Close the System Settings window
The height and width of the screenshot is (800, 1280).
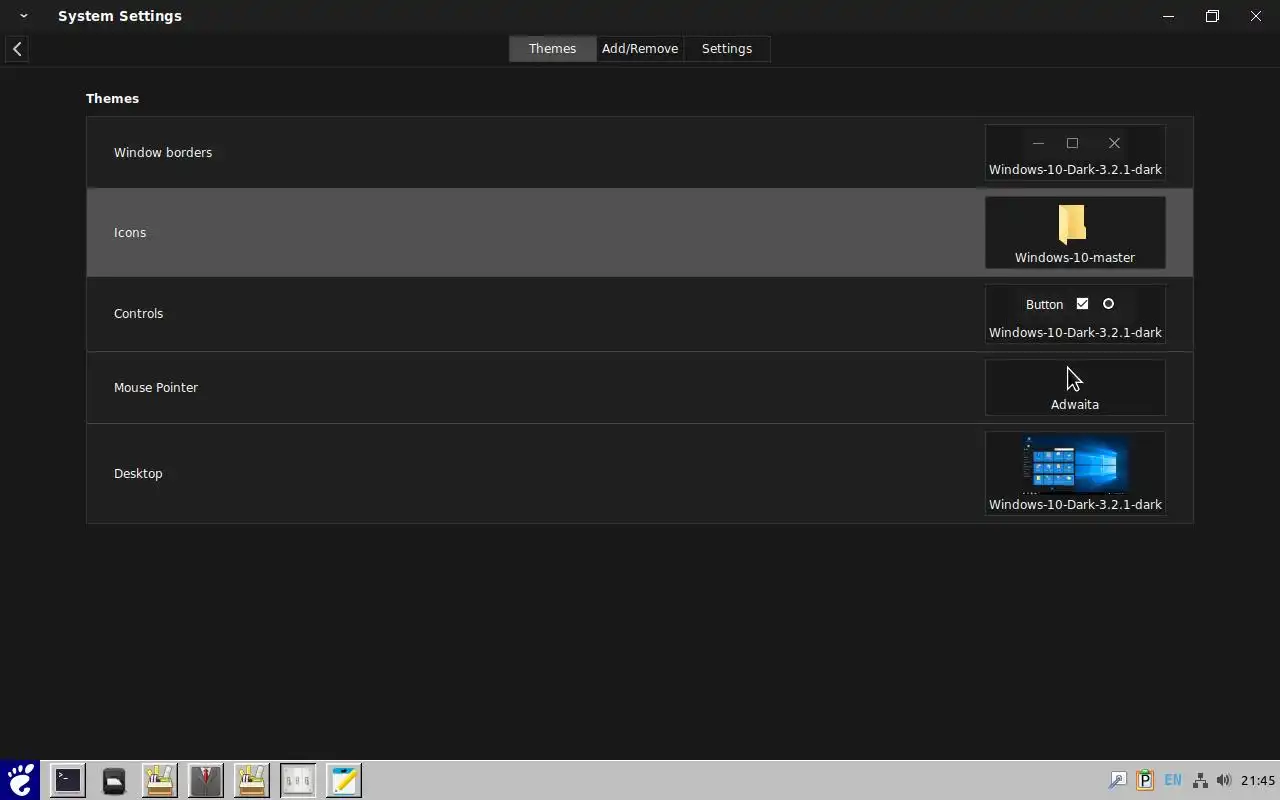[1256, 16]
